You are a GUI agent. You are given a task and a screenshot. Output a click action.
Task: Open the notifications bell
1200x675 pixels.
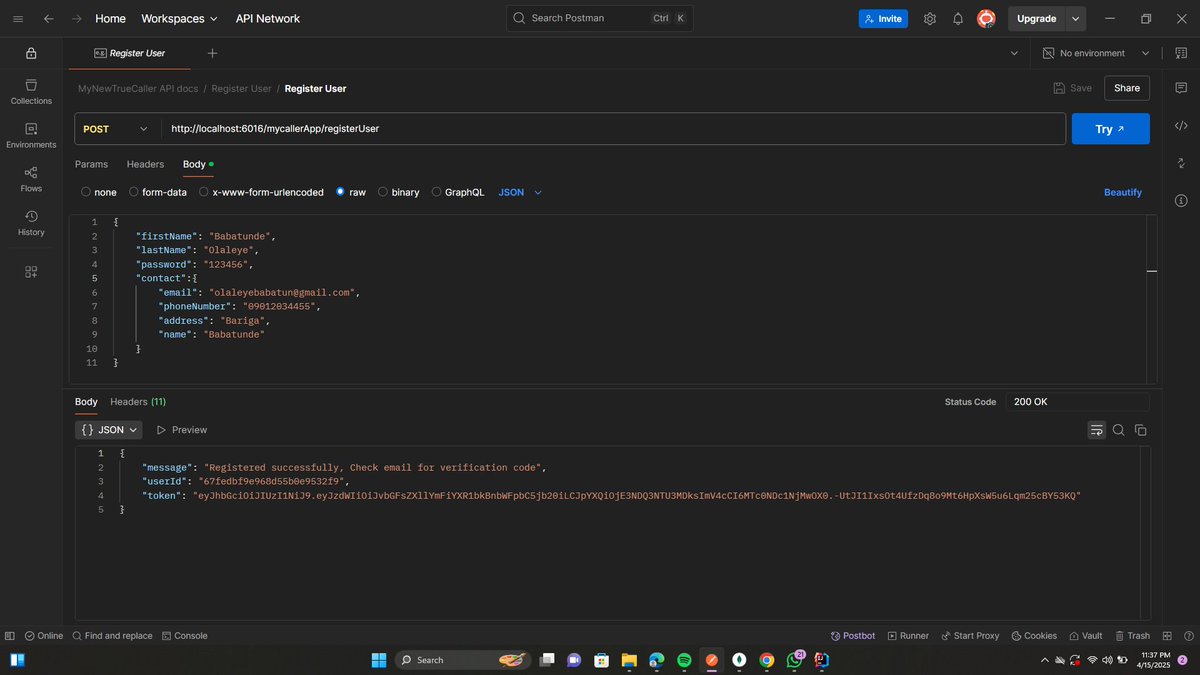958,18
